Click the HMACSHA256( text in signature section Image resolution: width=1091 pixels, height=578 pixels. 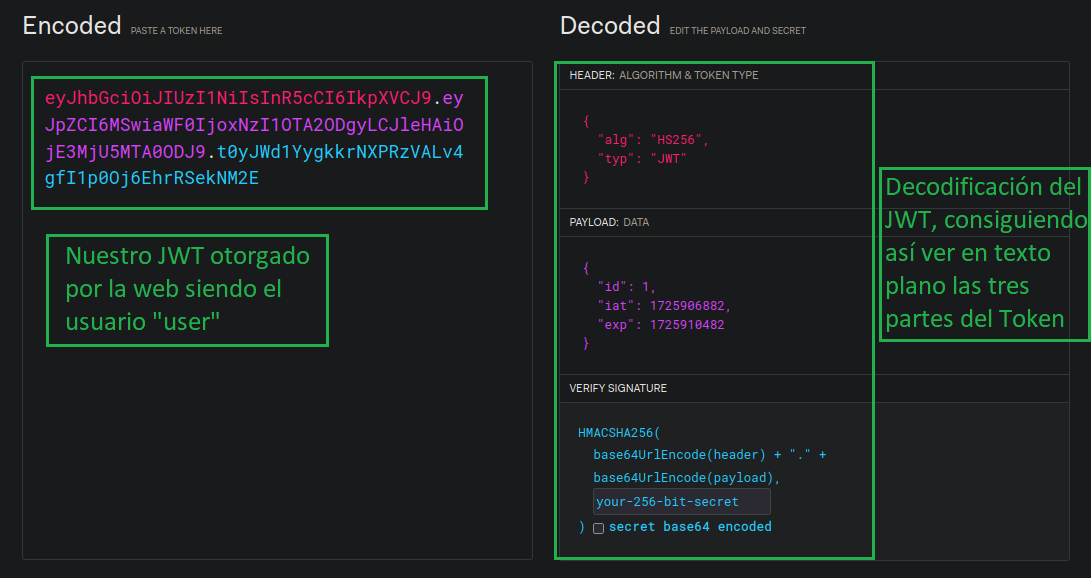pos(619,433)
